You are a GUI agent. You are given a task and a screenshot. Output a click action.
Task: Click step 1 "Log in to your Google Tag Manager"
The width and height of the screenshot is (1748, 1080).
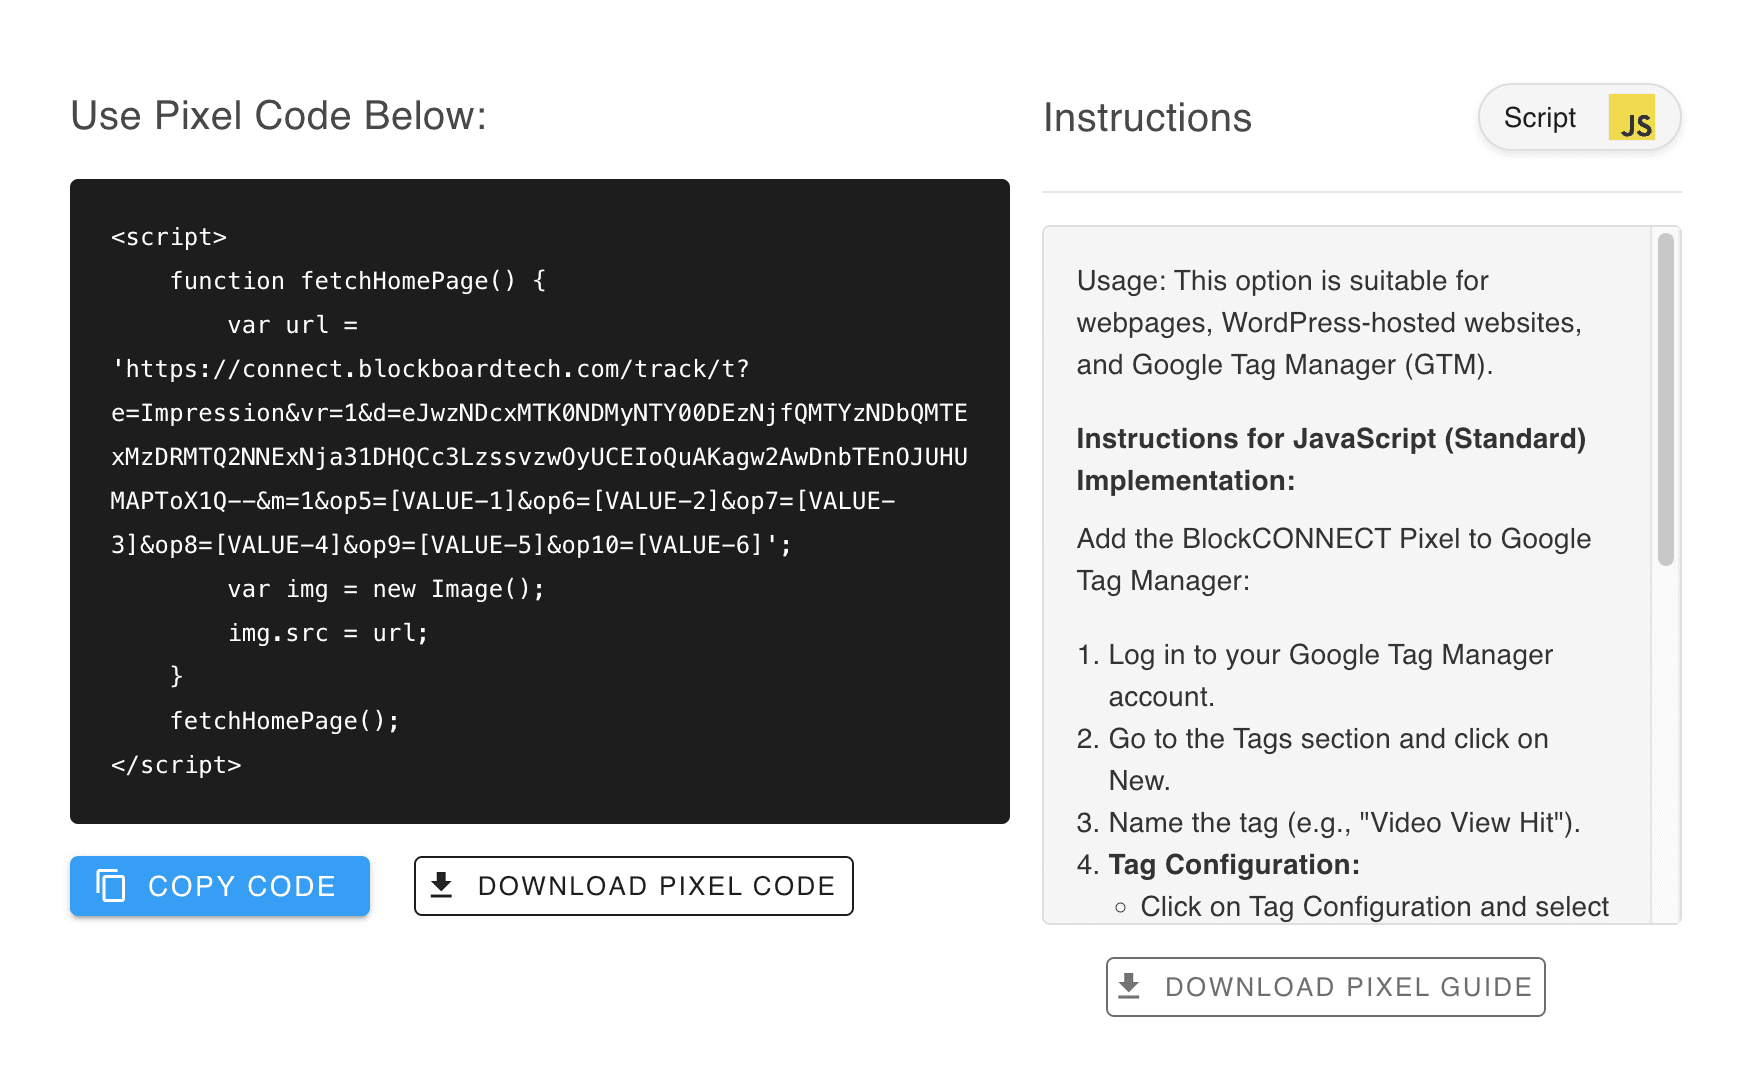[1330, 676]
